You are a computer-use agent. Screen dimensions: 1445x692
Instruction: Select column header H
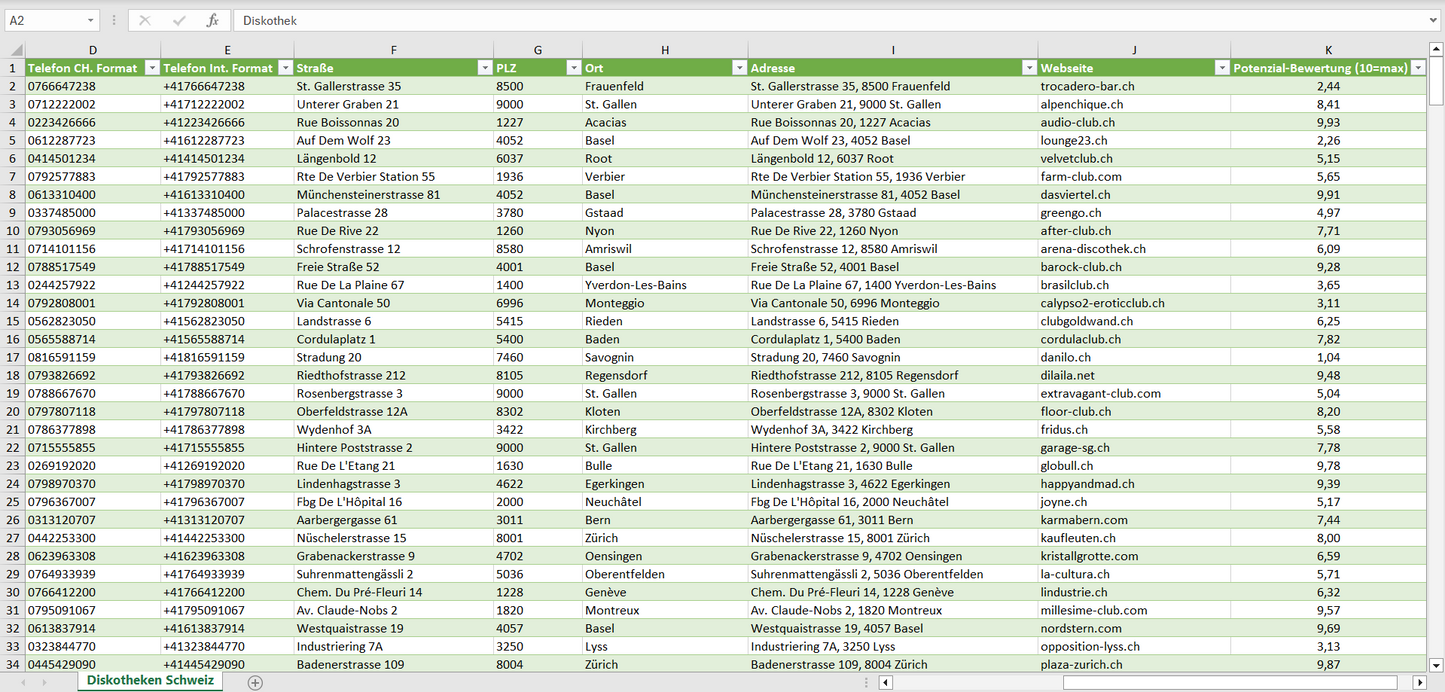(664, 50)
